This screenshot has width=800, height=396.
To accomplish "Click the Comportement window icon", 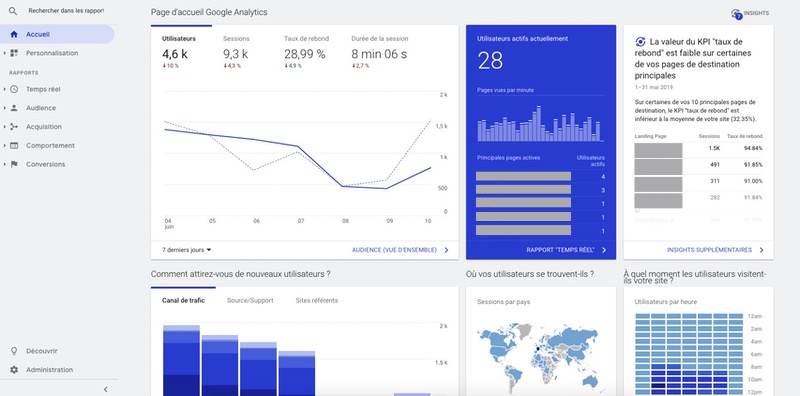I will pos(14,145).
